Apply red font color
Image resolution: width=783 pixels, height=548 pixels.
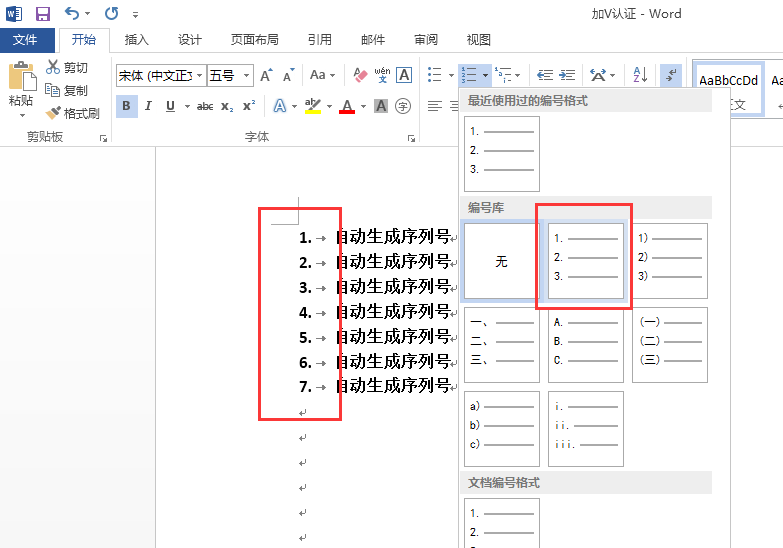pyautogui.click(x=347, y=106)
